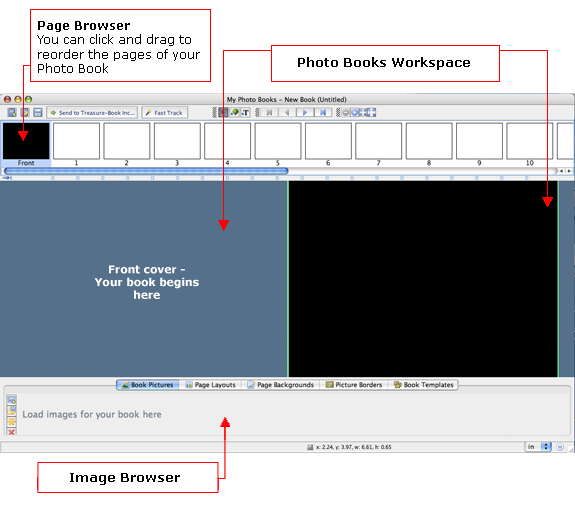Click the black front cover page in the workspace
The image size is (575, 505).
[423, 279]
